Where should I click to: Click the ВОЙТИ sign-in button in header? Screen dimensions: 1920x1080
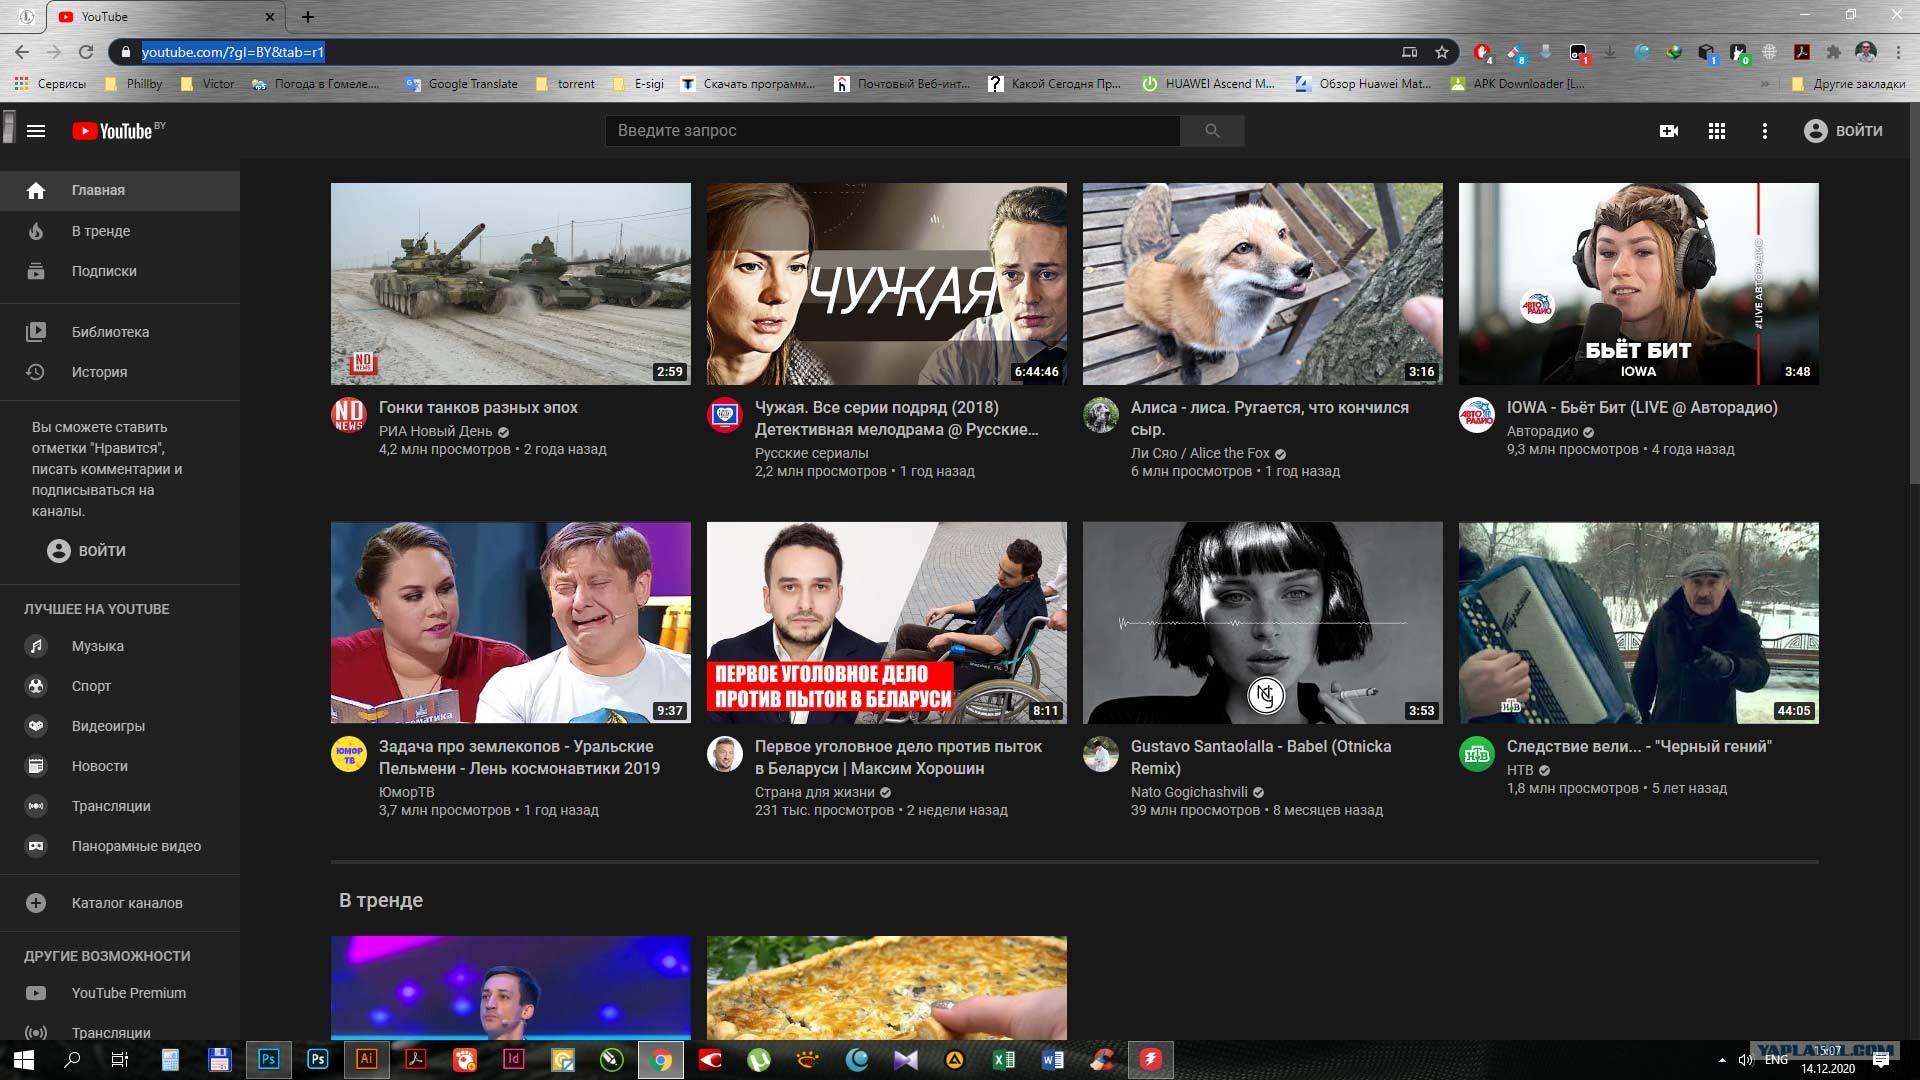point(1843,131)
